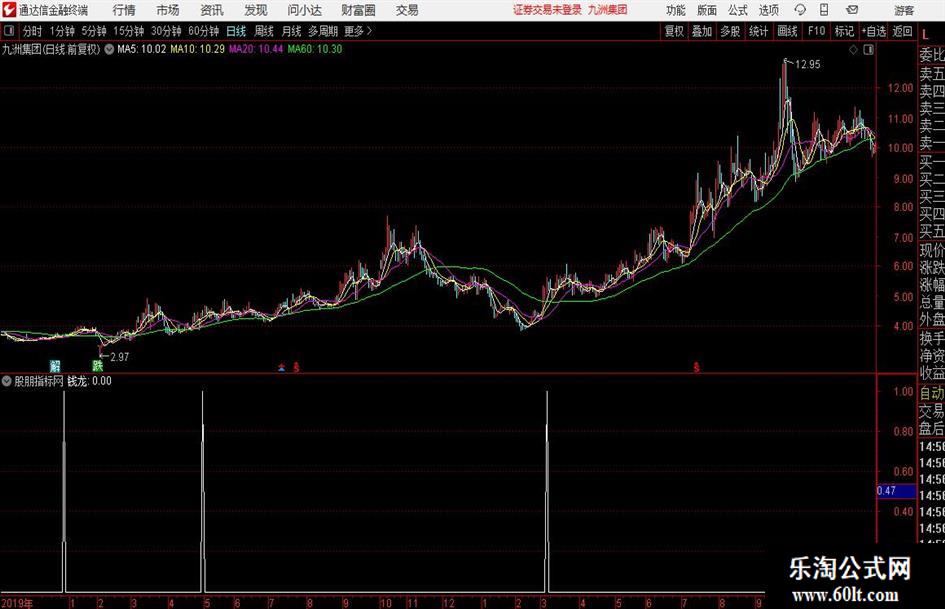The image size is (945, 609).
Task: Click the 通达信 red logo icon
Action: [8, 10]
